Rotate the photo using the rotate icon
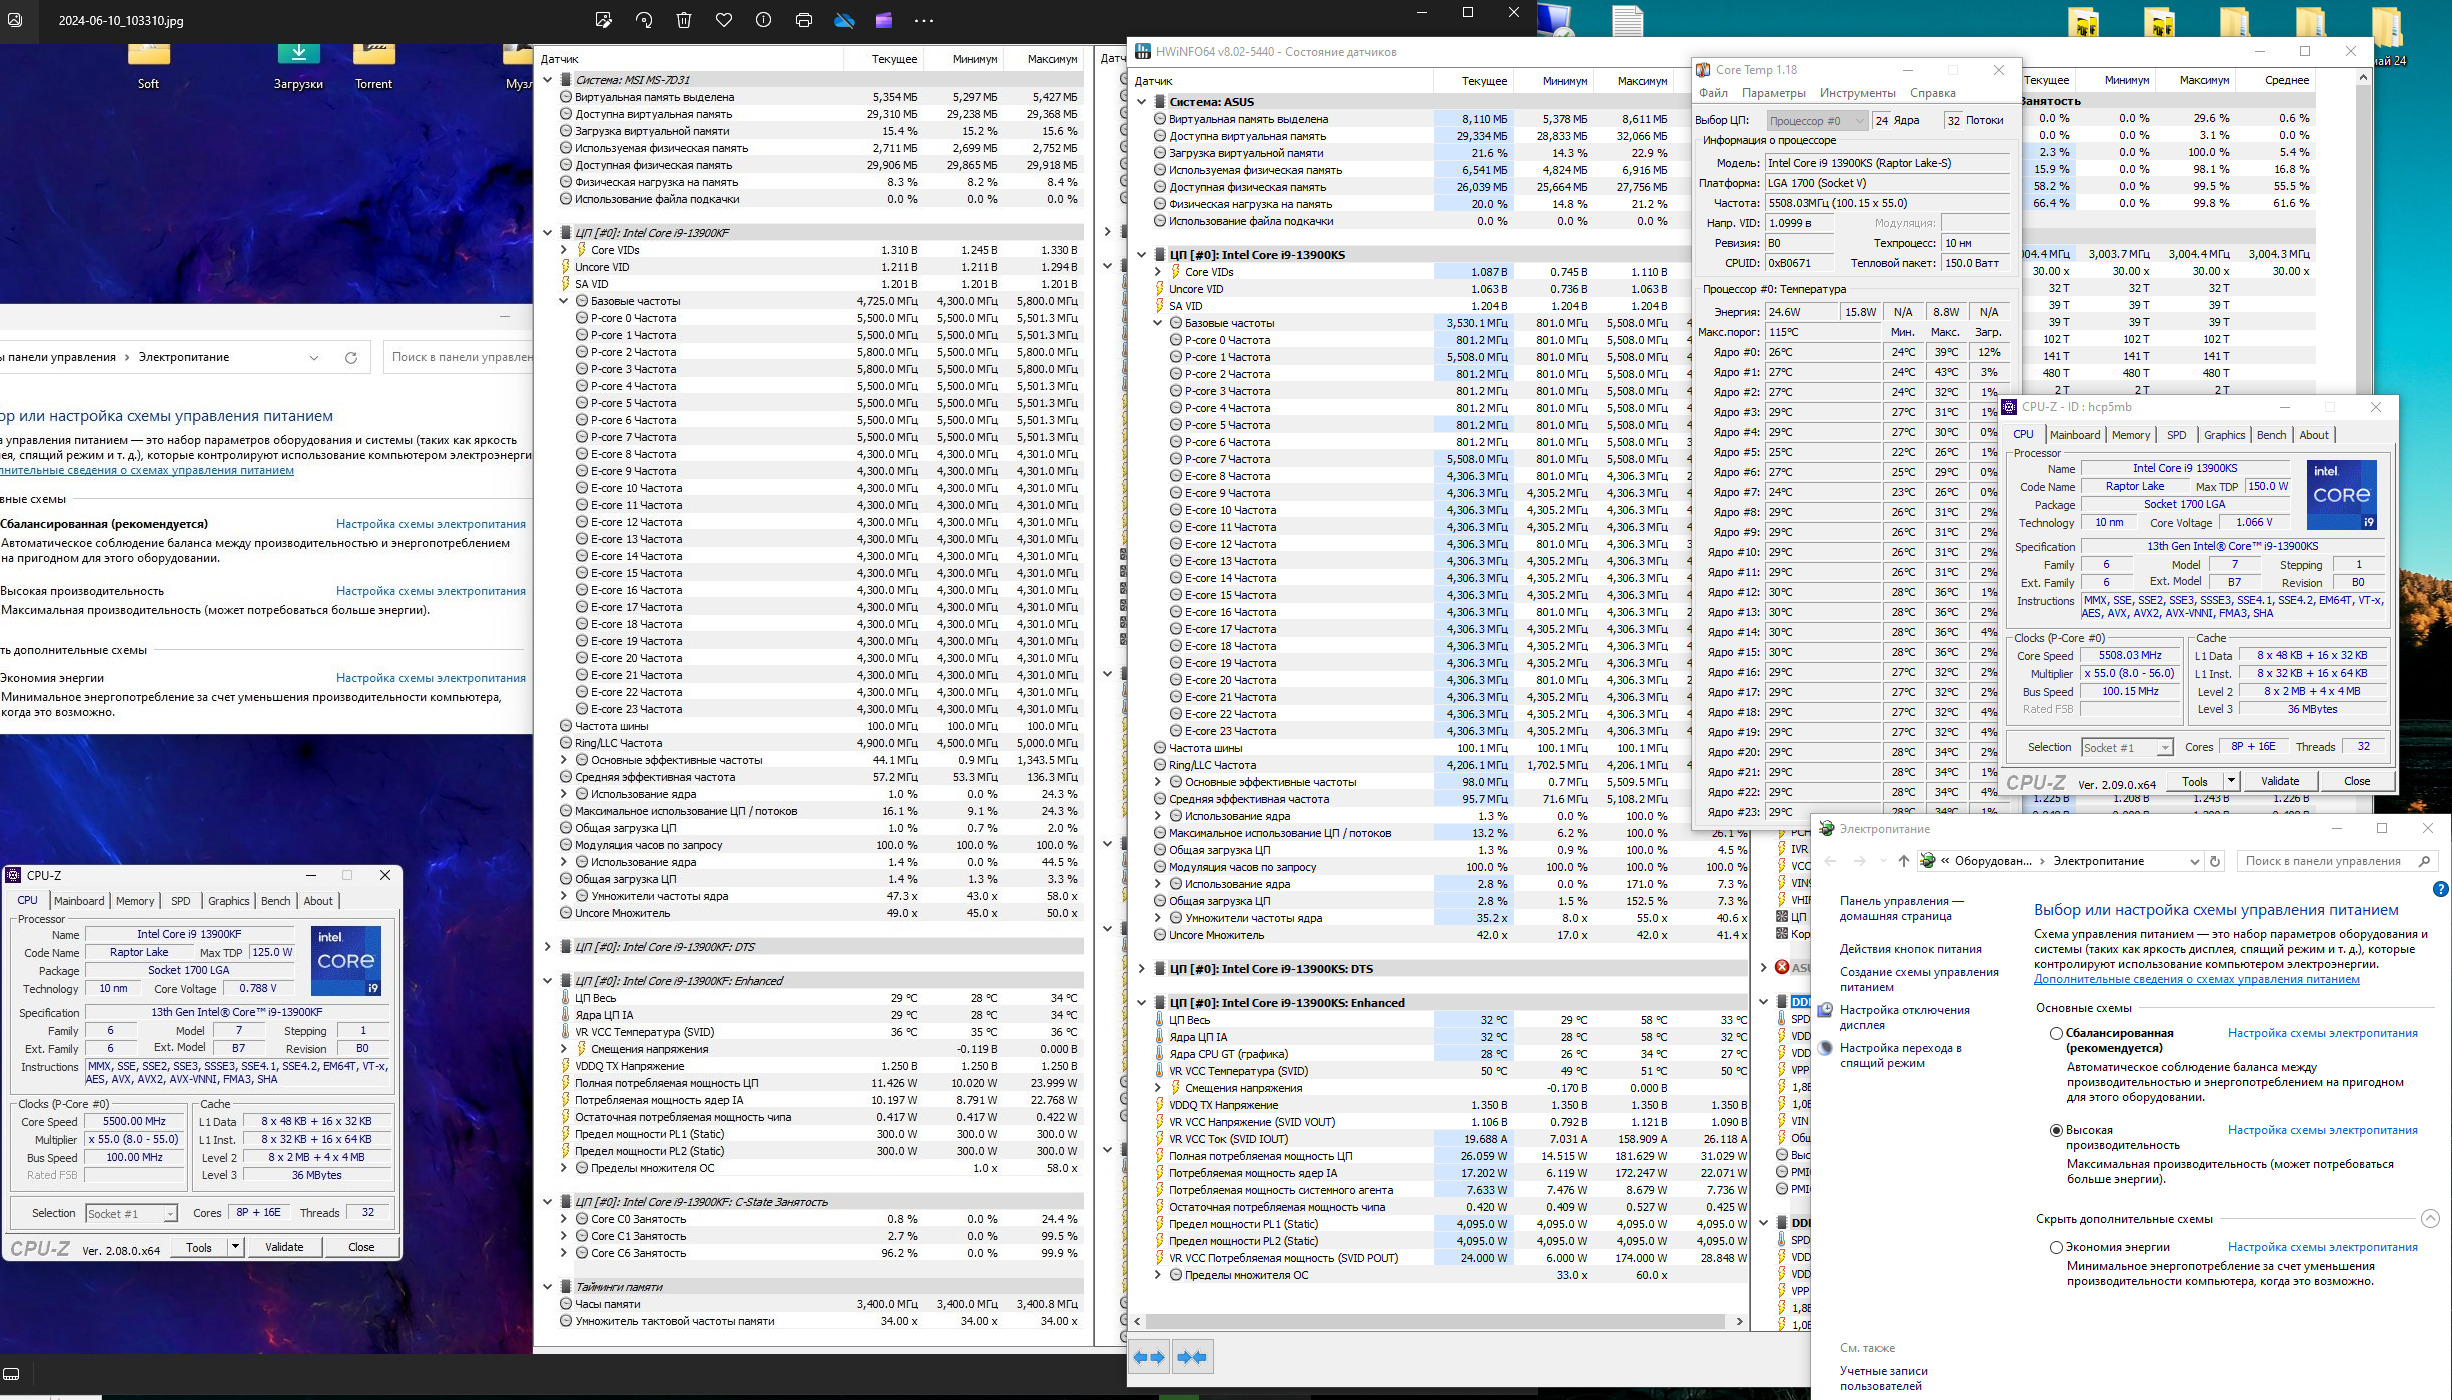 pyautogui.click(x=644, y=20)
